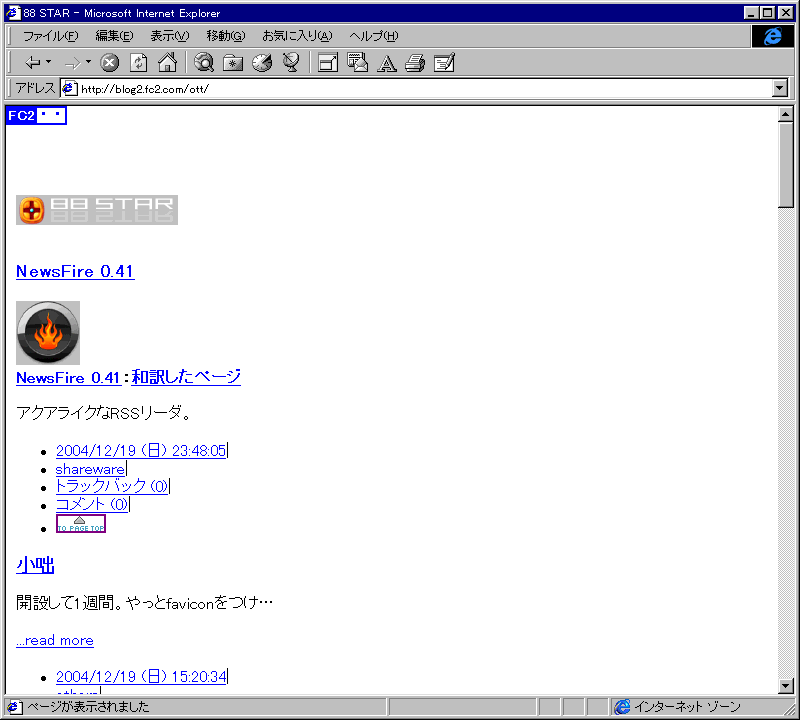Screen dimensions: 800x720
Task: Open the Forward button history dropdown arrow
Action: (88, 62)
